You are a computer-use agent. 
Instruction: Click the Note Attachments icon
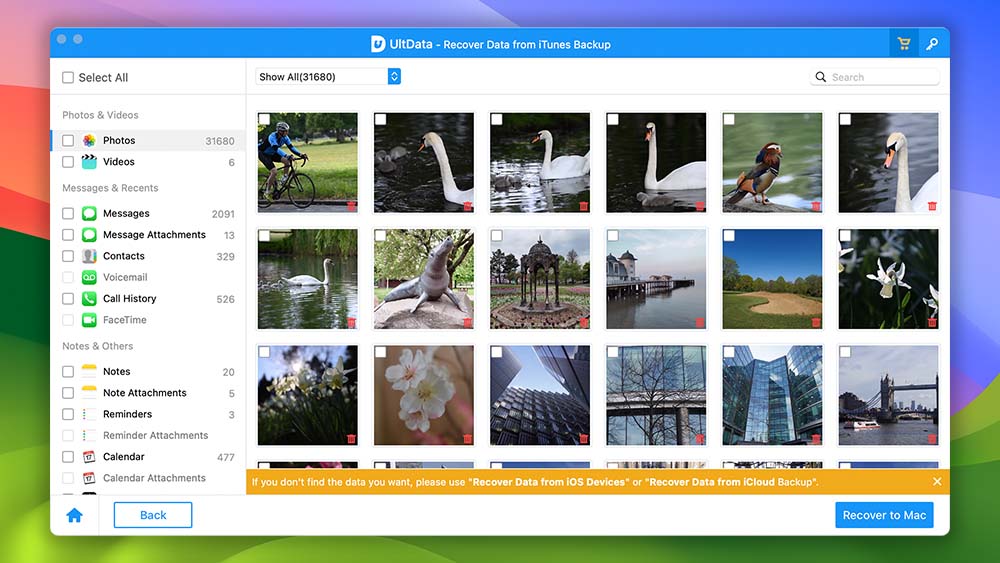click(89, 393)
